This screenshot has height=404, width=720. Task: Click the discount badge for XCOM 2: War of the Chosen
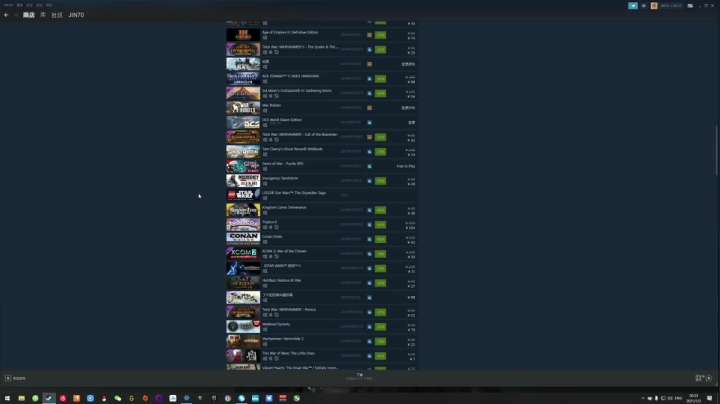(380, 254)
